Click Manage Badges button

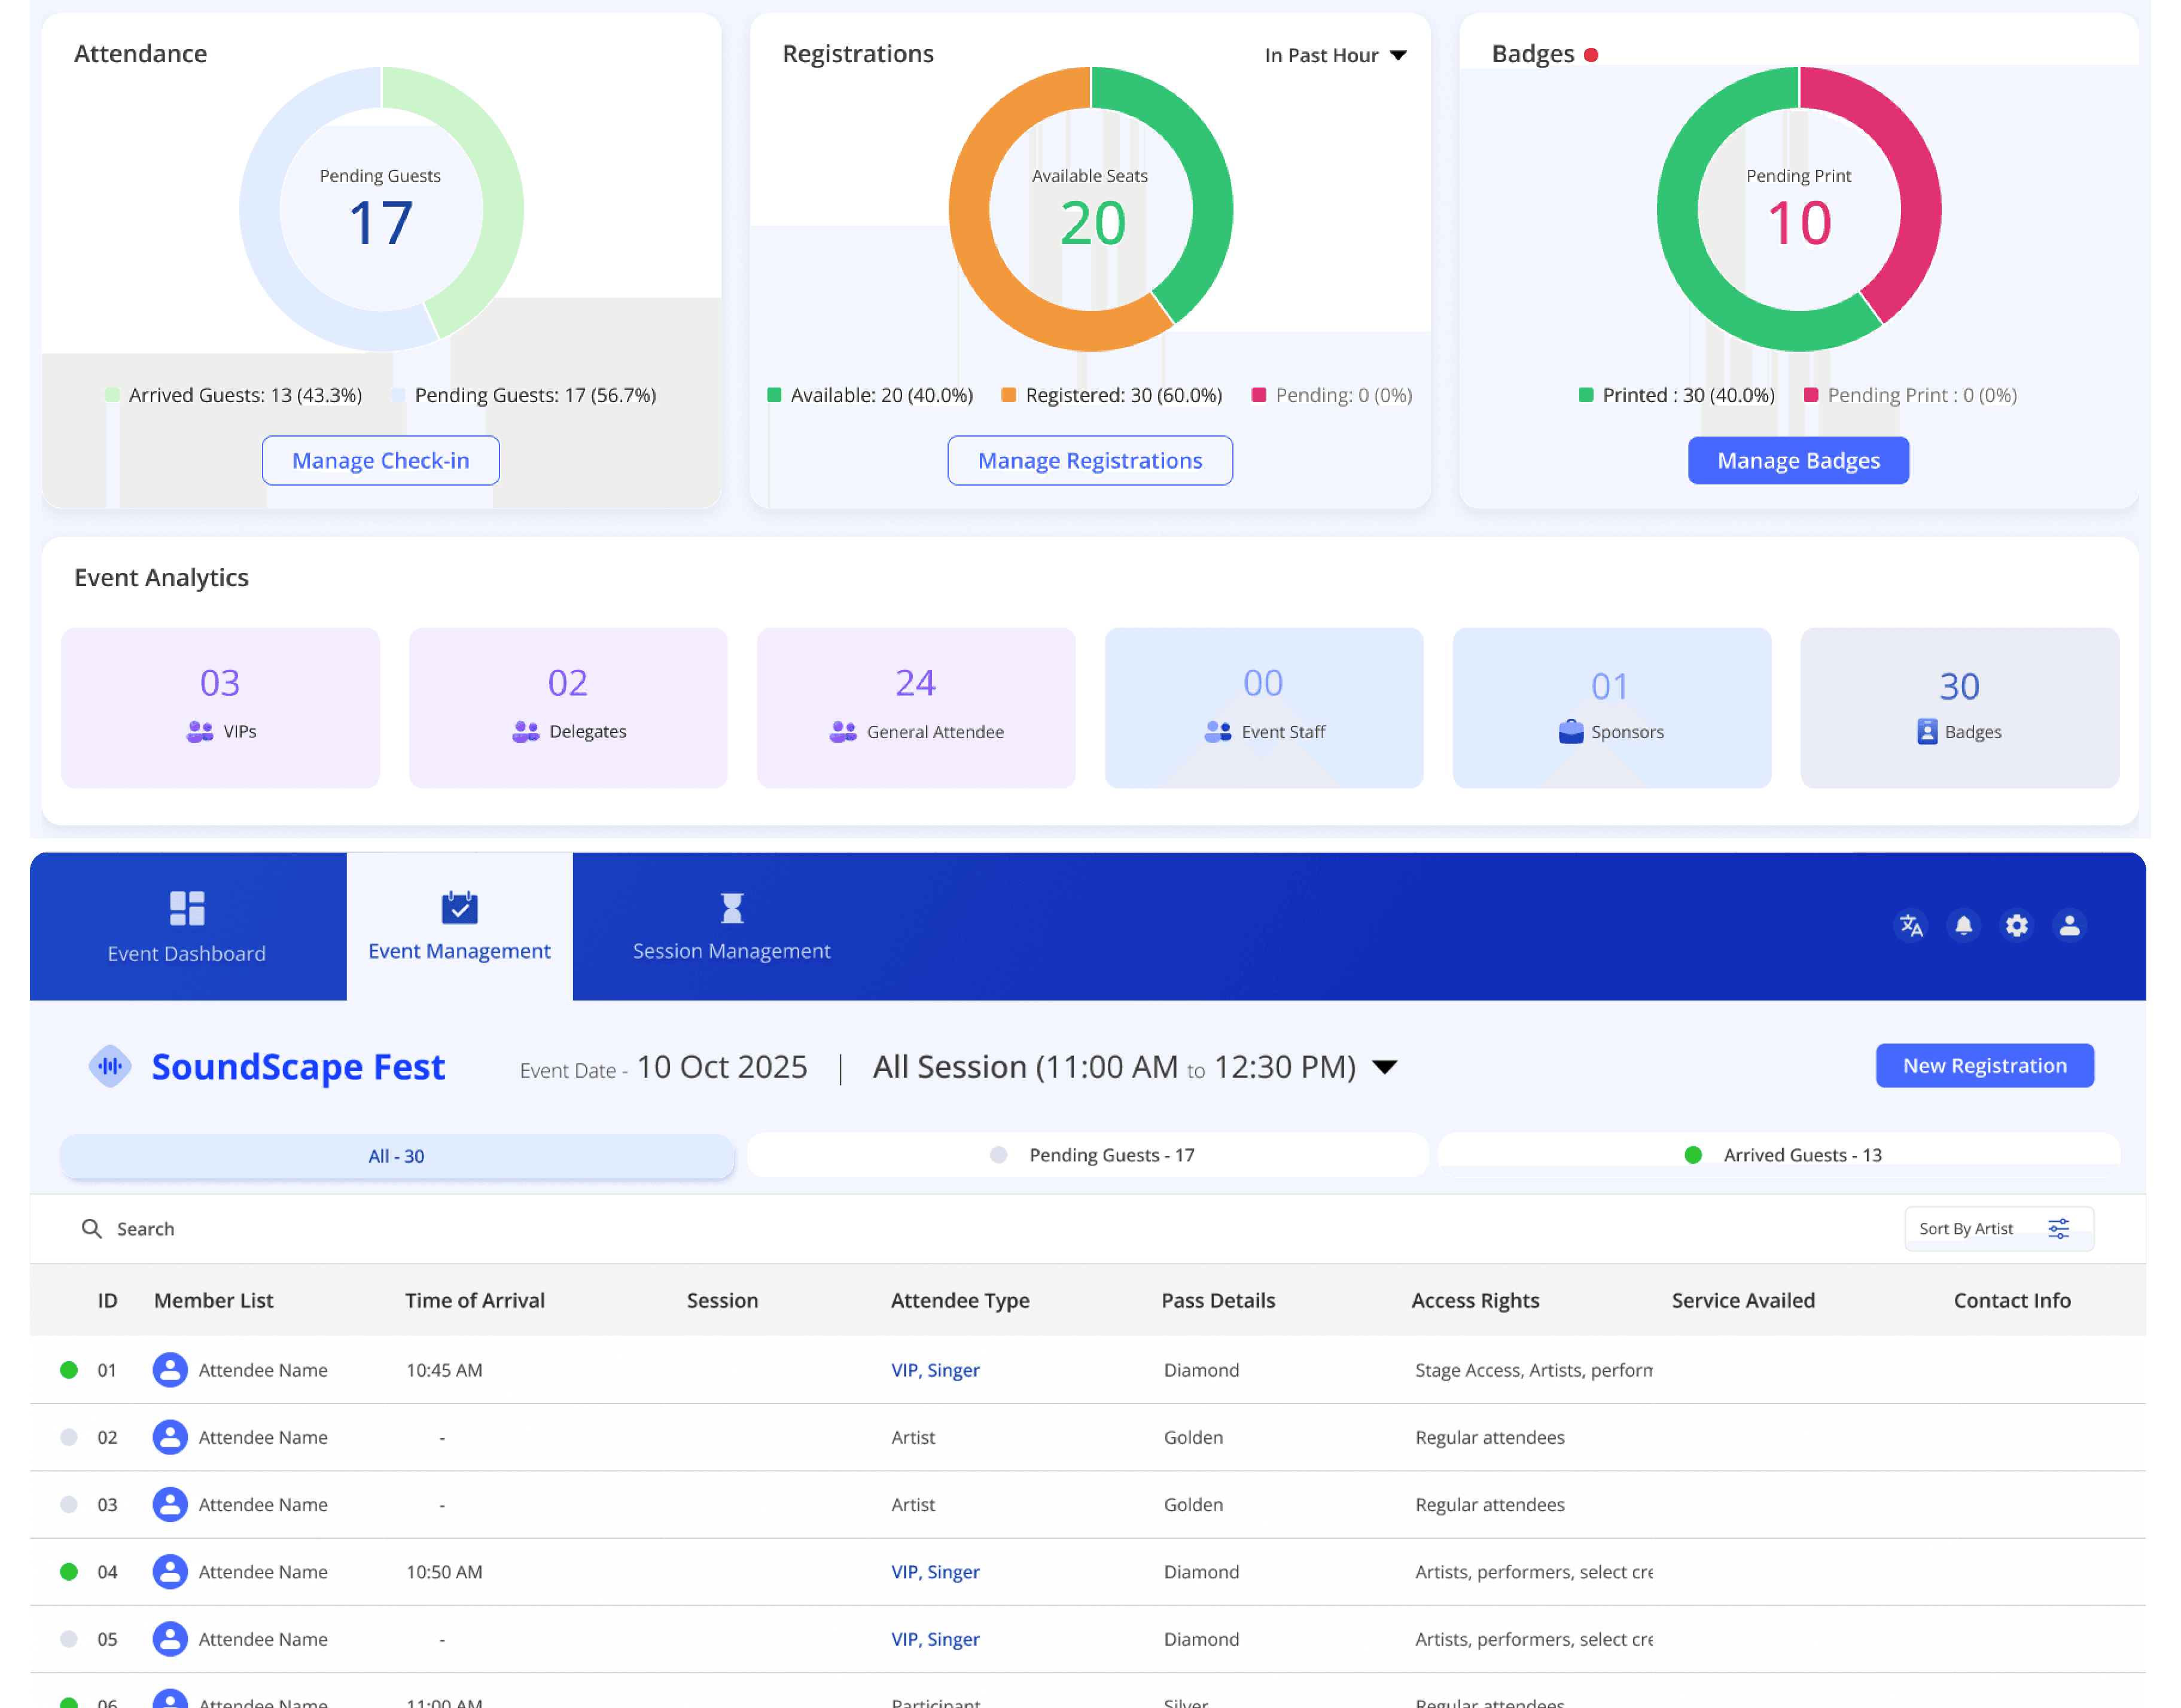[1798, 461]
